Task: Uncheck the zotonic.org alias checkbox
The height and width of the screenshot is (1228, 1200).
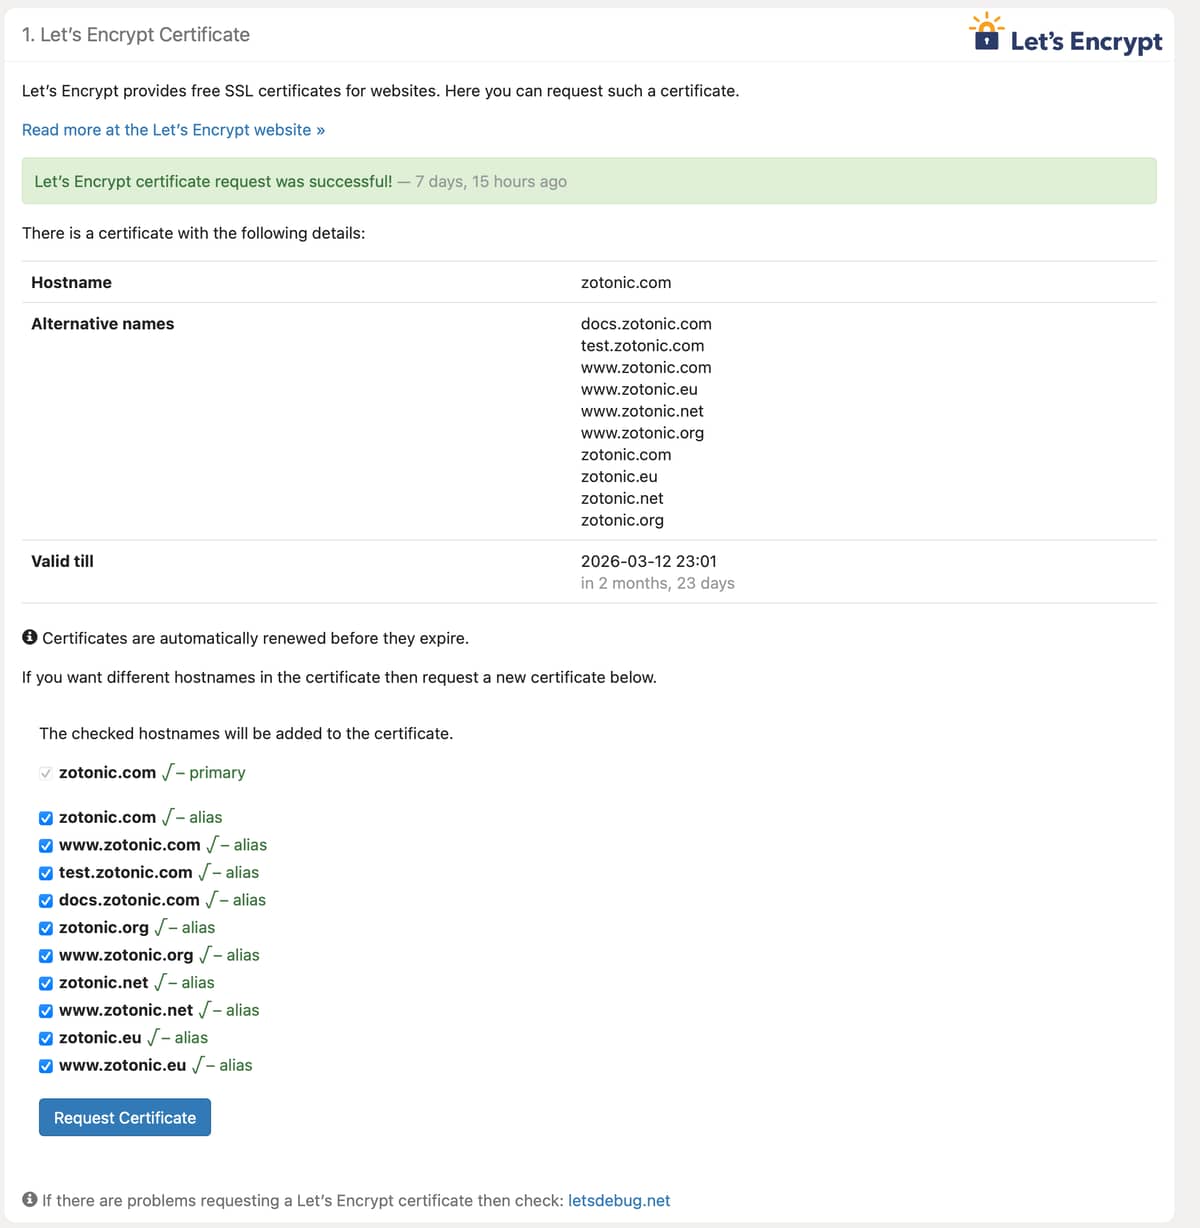Action: pos(46,928)
